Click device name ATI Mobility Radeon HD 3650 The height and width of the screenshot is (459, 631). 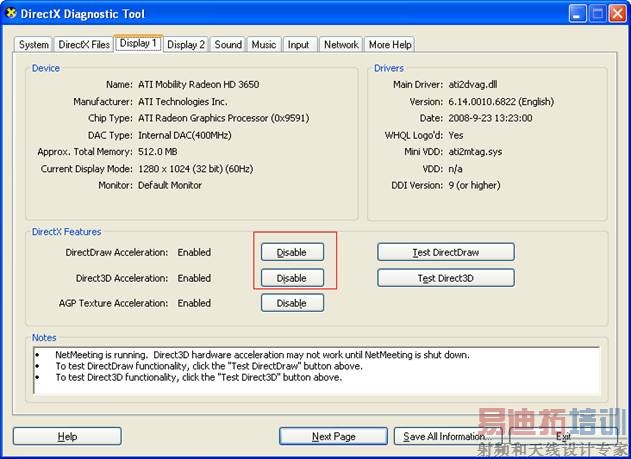198,84
